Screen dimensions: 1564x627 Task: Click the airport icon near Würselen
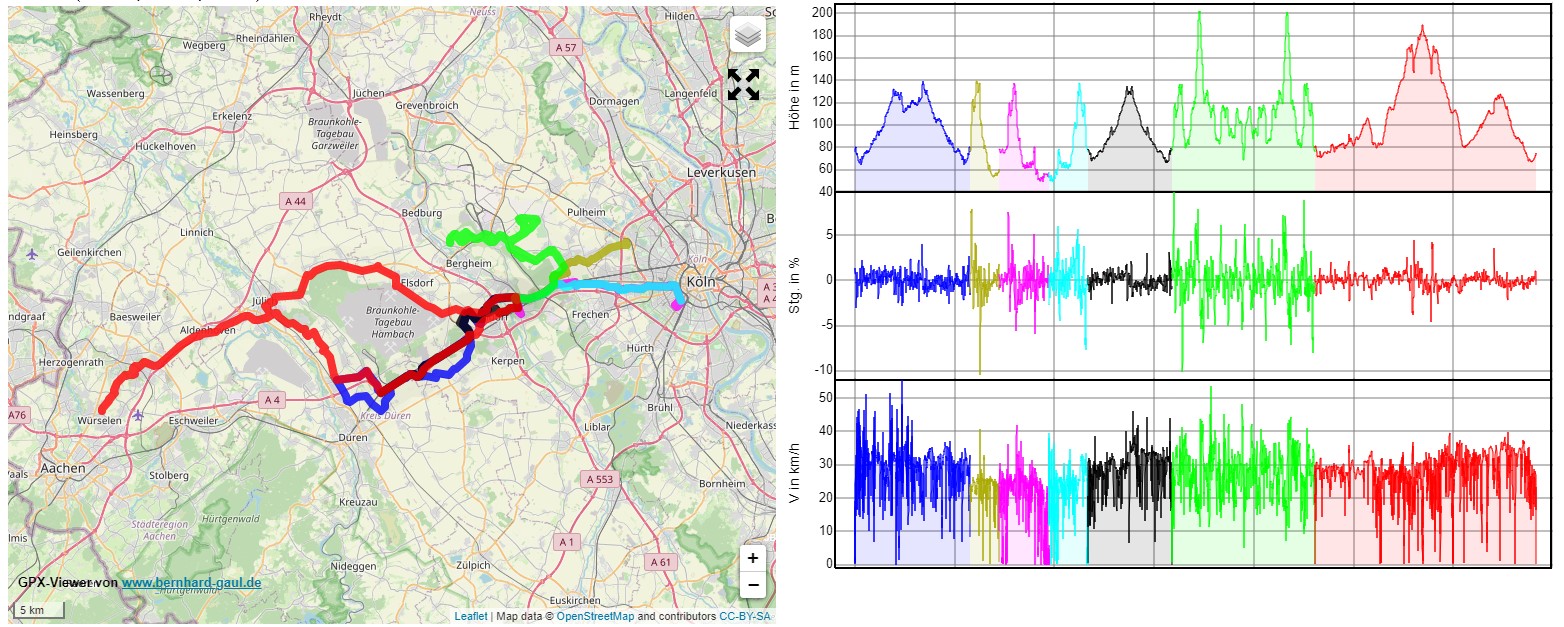click(x=137, y=415)
